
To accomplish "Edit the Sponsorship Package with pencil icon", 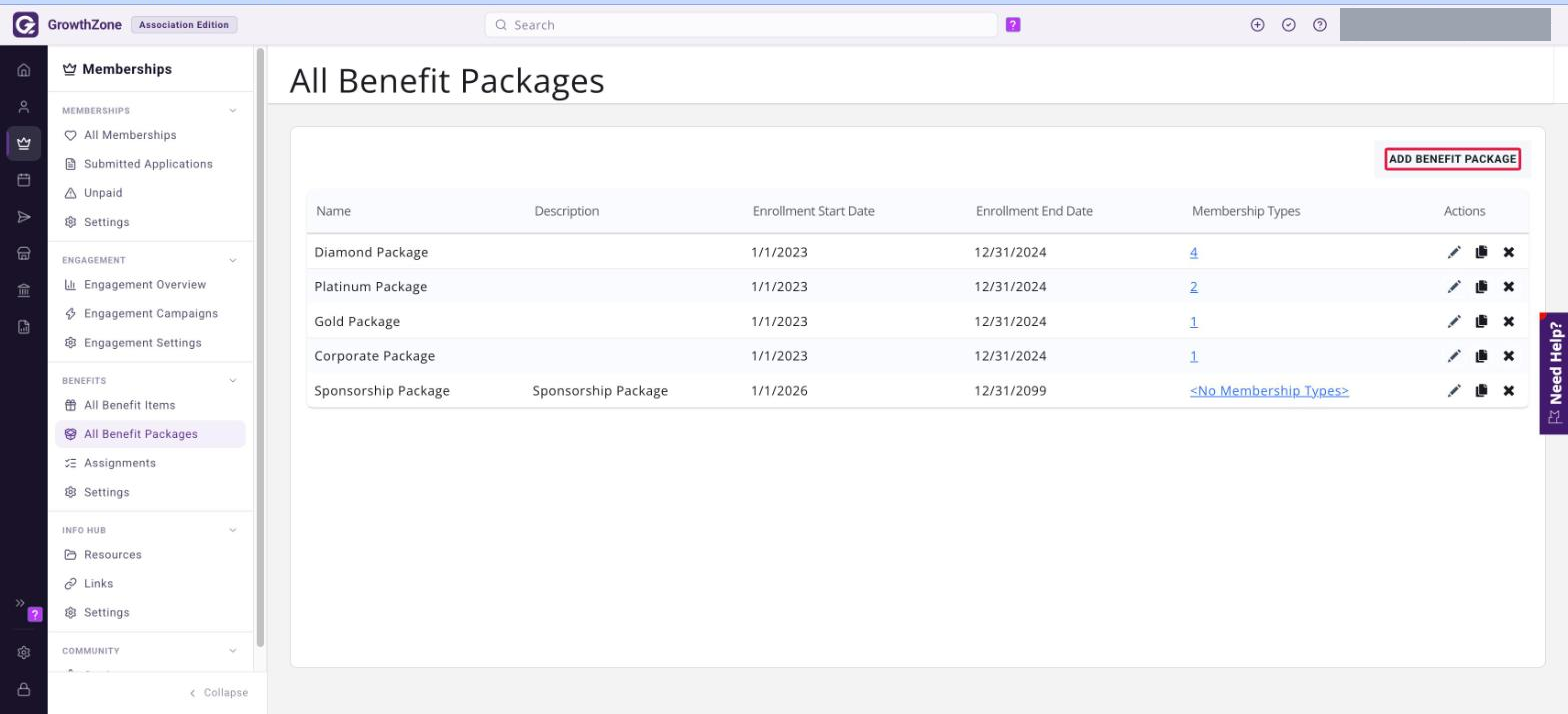I will pyautogui.click(x=1454, y=391).
